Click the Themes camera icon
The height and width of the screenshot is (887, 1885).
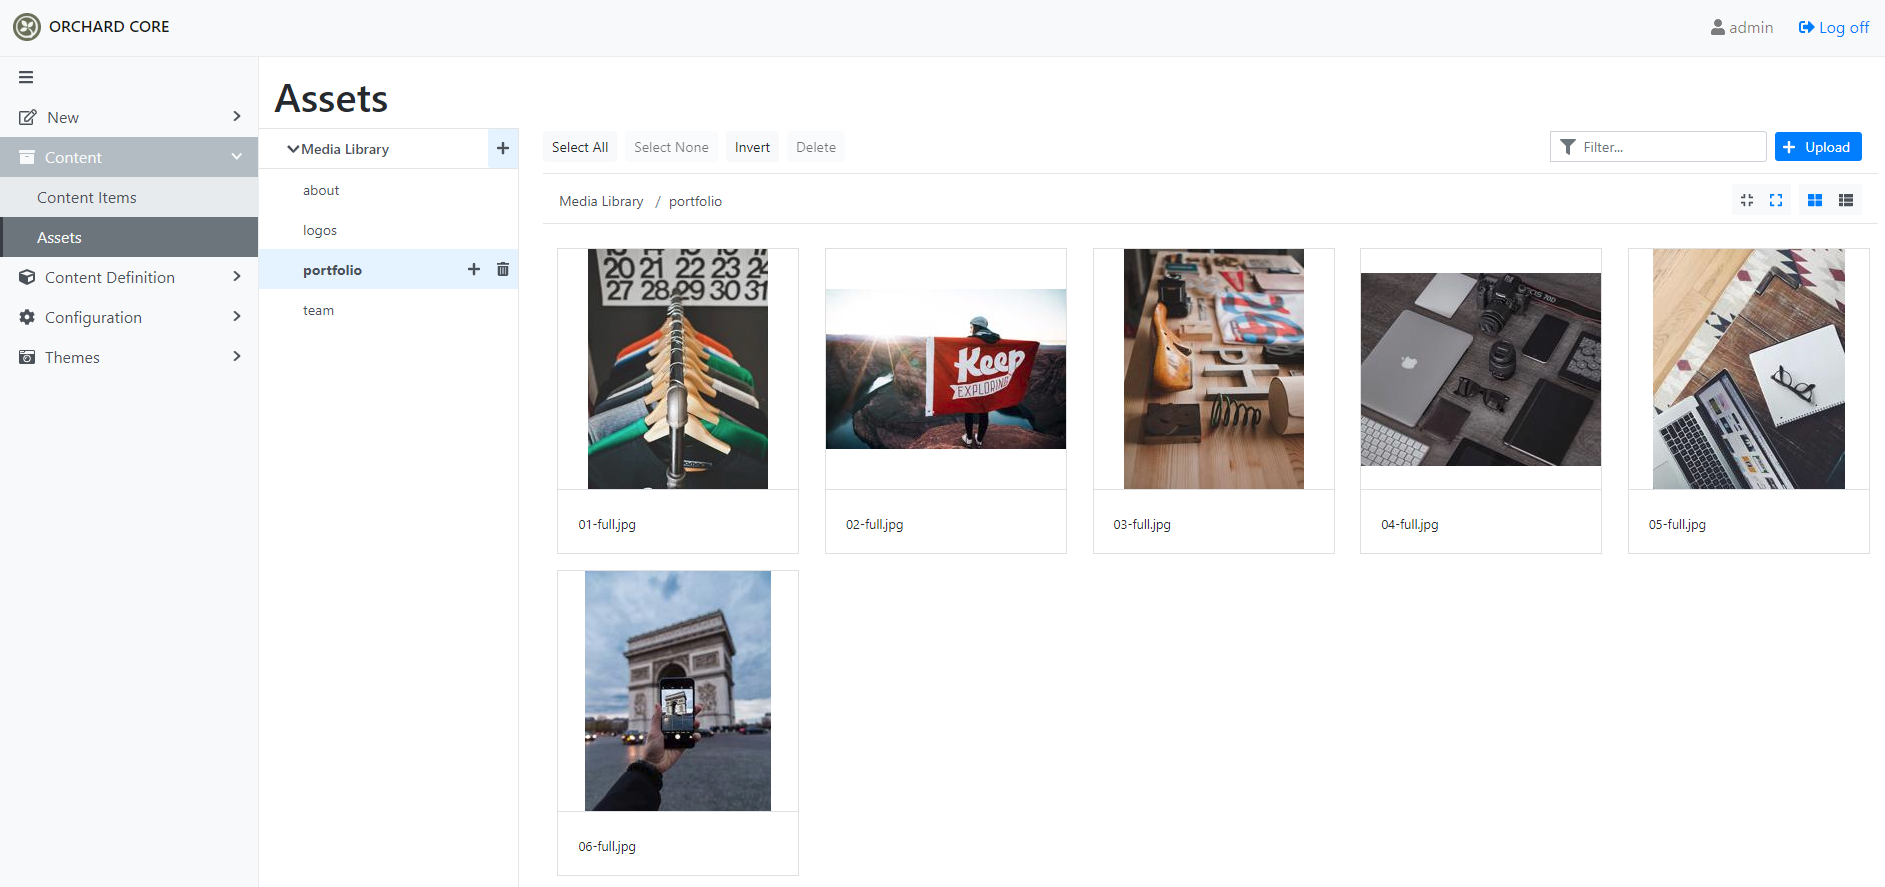27,357
